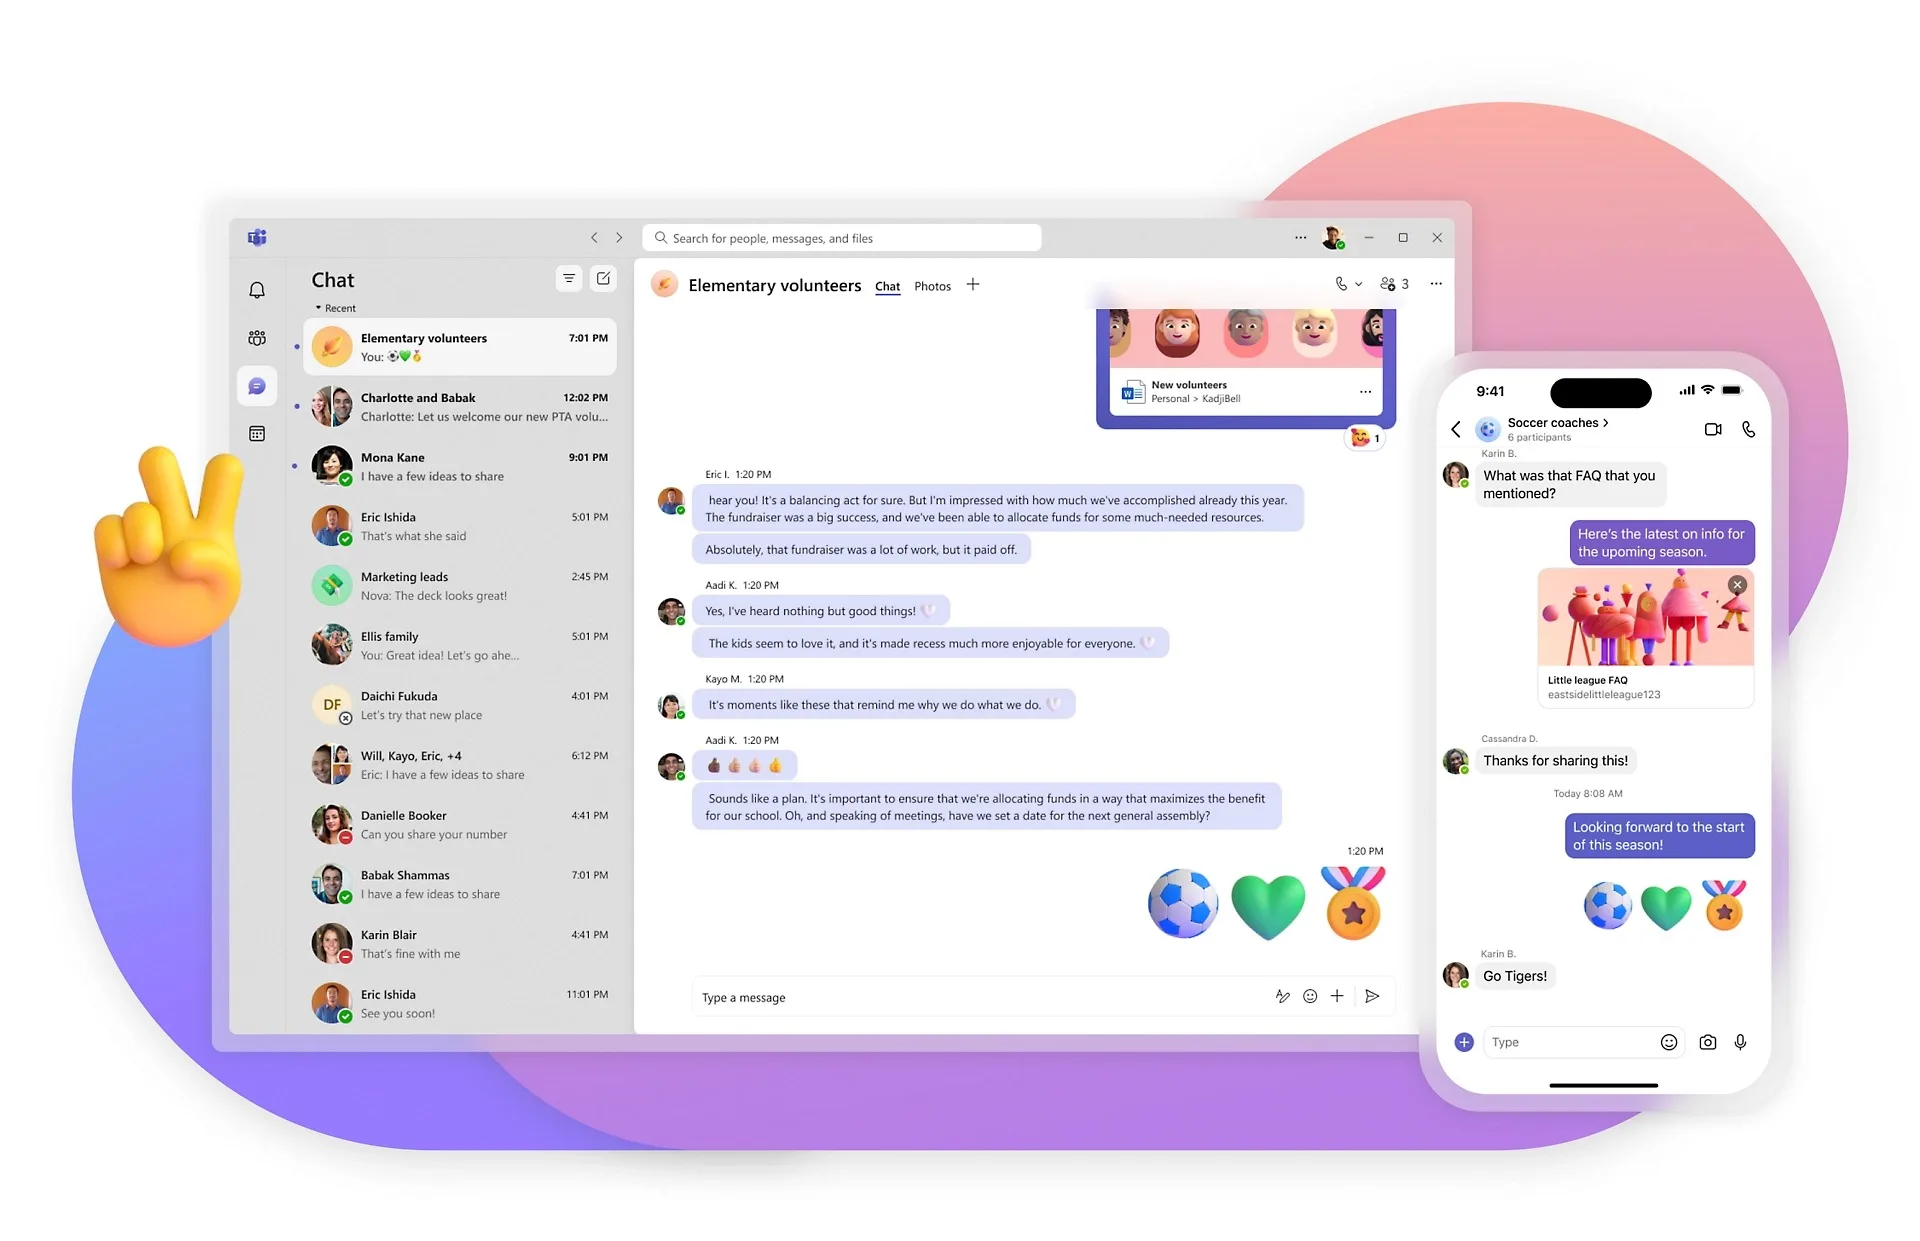Click the Teams grid/communities icon
The width and height of the screenshot is (1920, 1241).
(257, 336)
